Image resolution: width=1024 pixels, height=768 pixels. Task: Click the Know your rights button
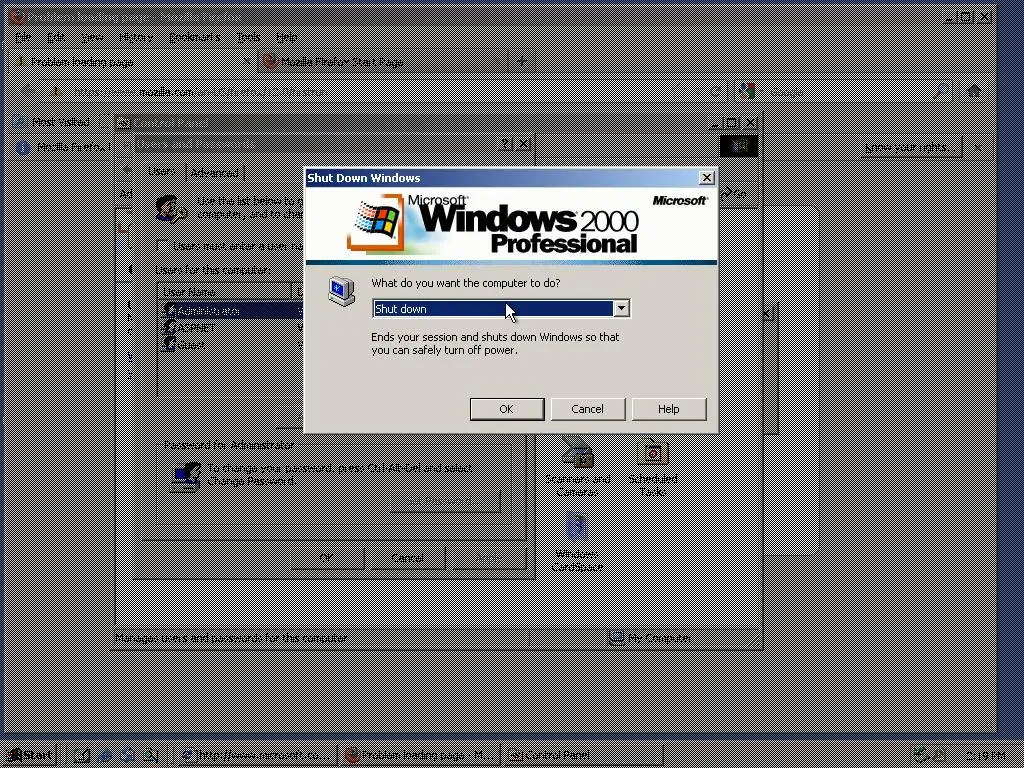pyautogui.click(x=912, y=148)
